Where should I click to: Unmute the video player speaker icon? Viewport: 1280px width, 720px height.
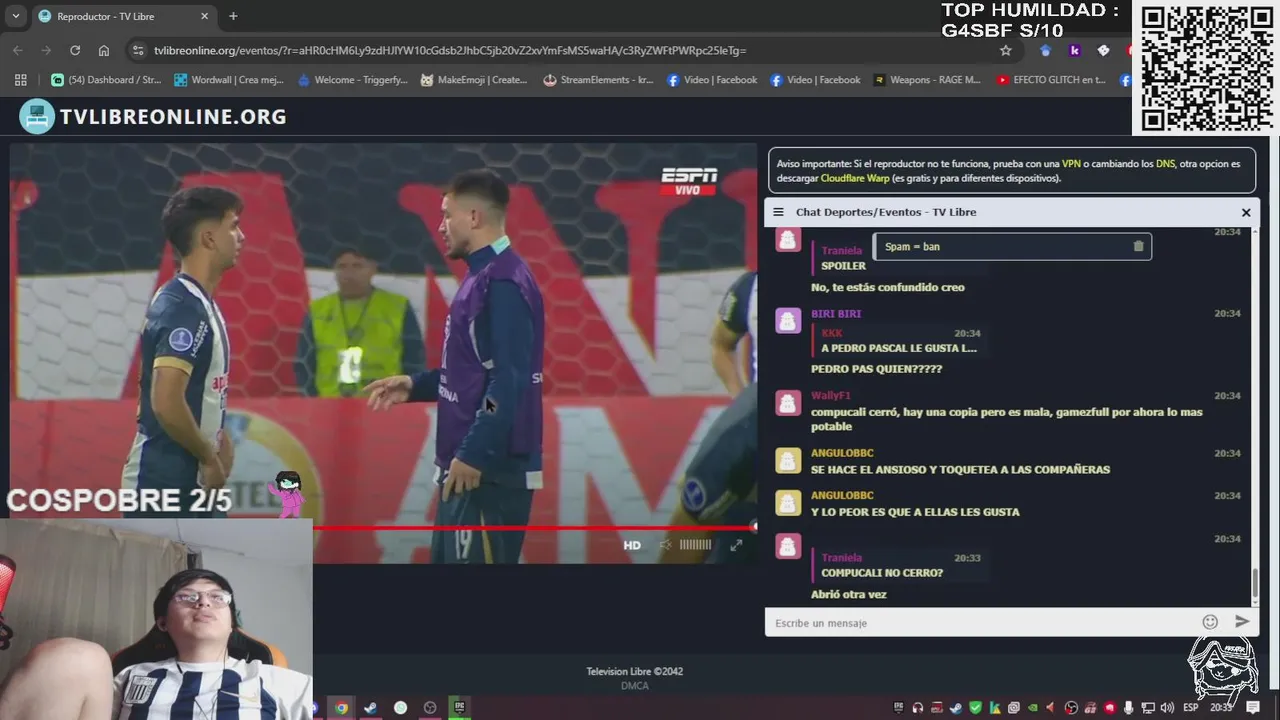pos(665,545)
